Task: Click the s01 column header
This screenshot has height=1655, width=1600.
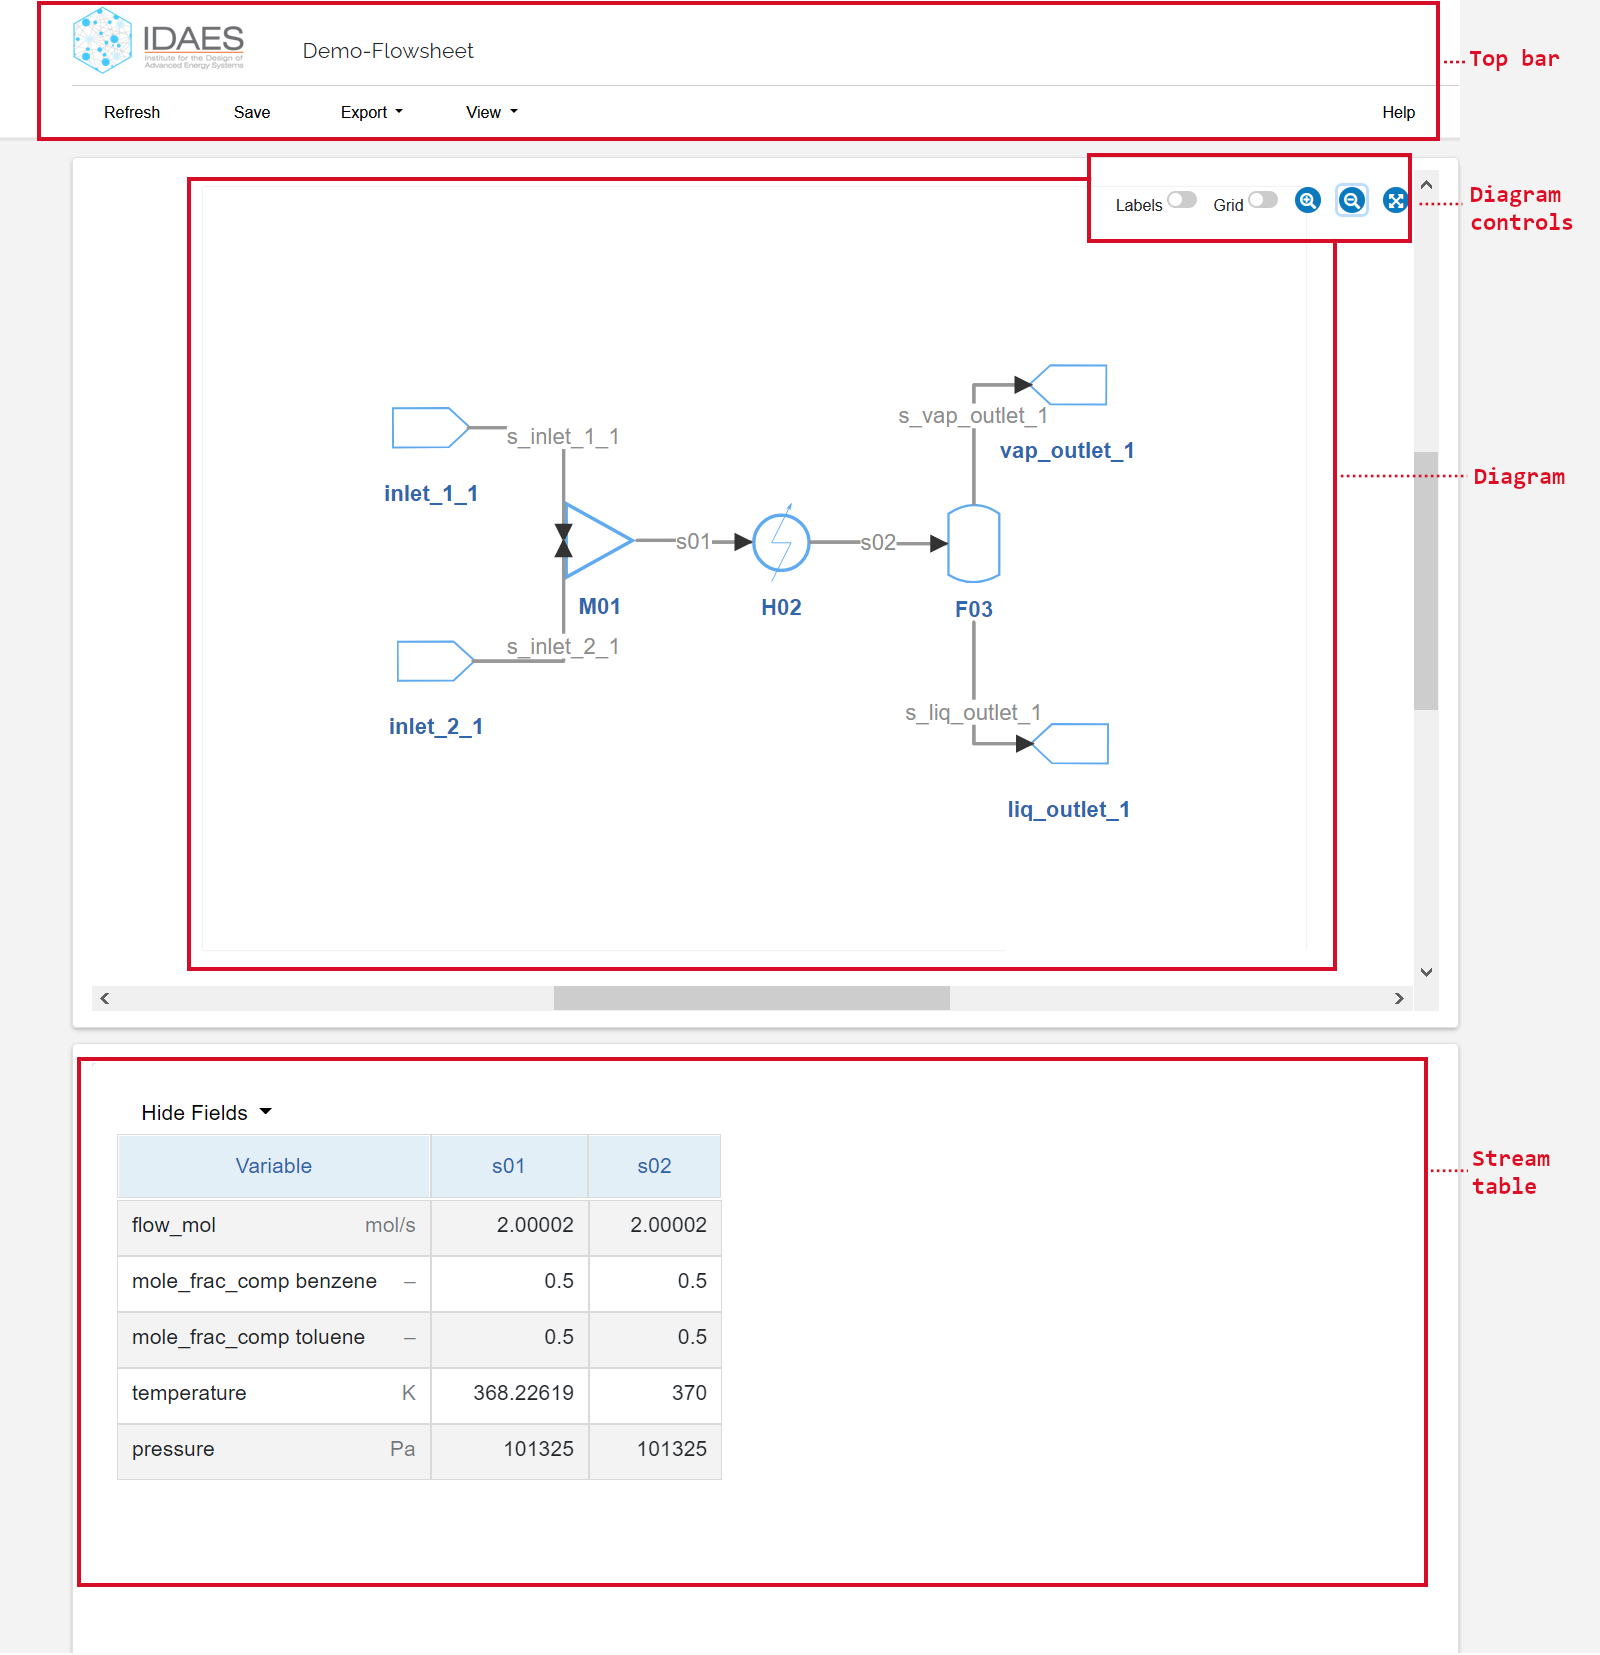Action: [509, 1166]
